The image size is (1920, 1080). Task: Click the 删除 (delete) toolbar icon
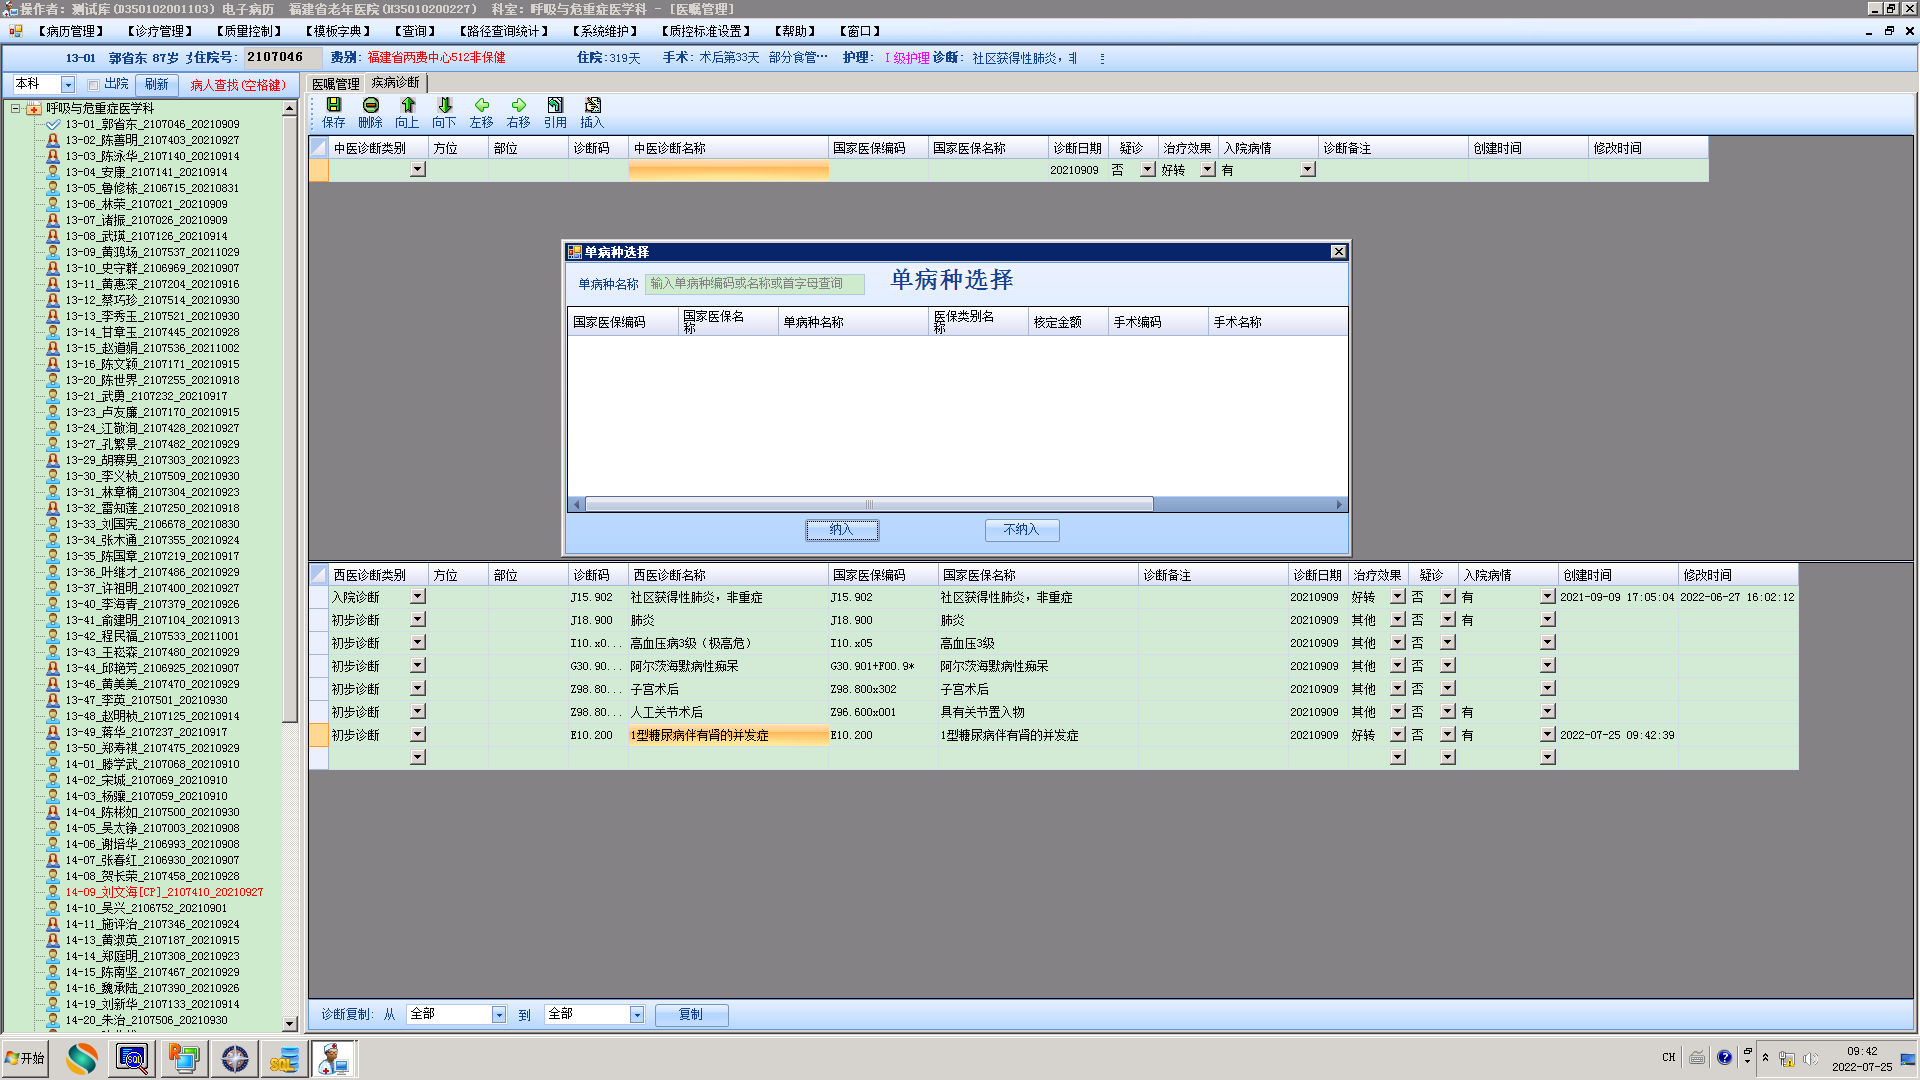click(370, 105)
